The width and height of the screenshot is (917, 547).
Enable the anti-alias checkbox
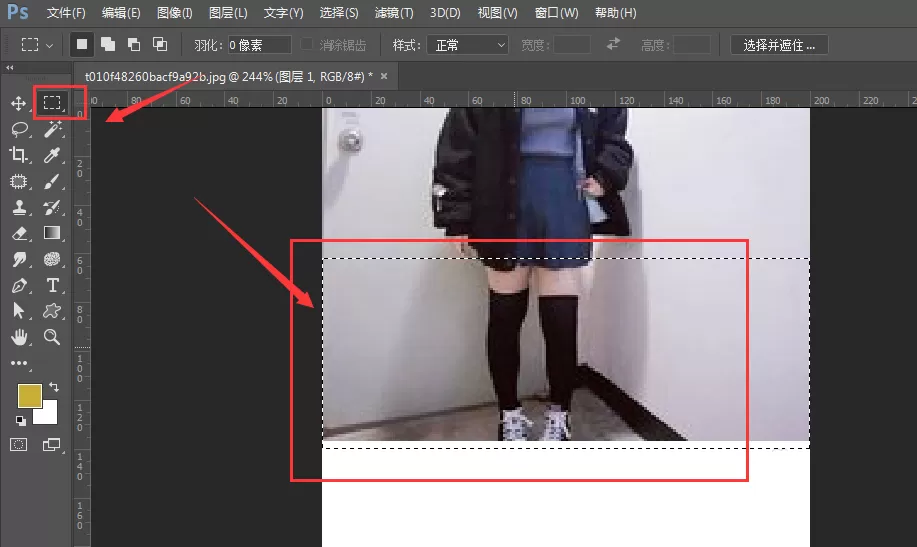point(306,44)
